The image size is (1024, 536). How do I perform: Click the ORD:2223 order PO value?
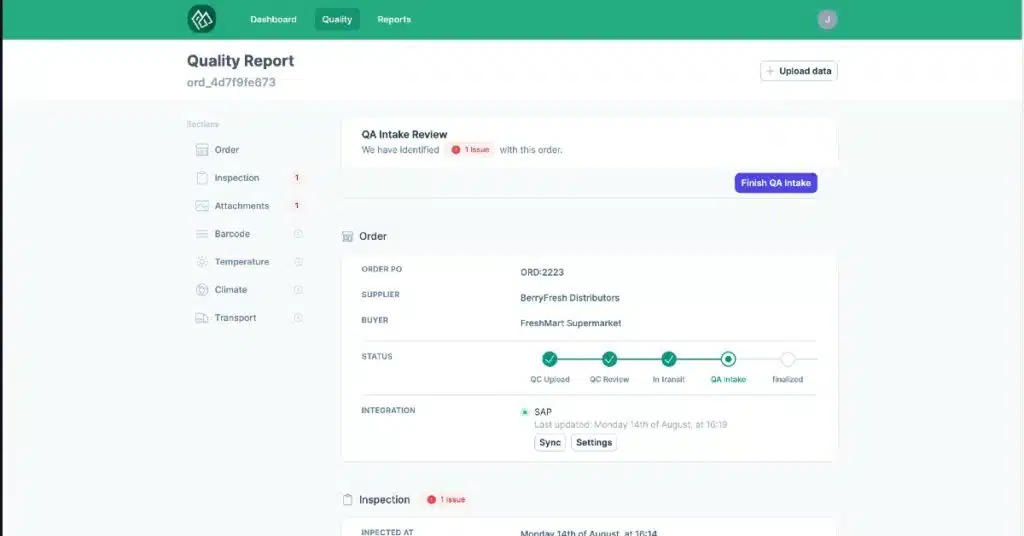(x=542, y=272)
